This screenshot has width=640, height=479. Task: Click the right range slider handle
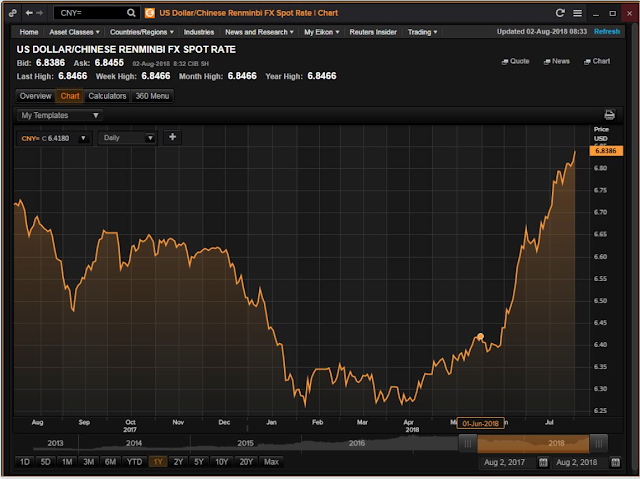(598, 444)
